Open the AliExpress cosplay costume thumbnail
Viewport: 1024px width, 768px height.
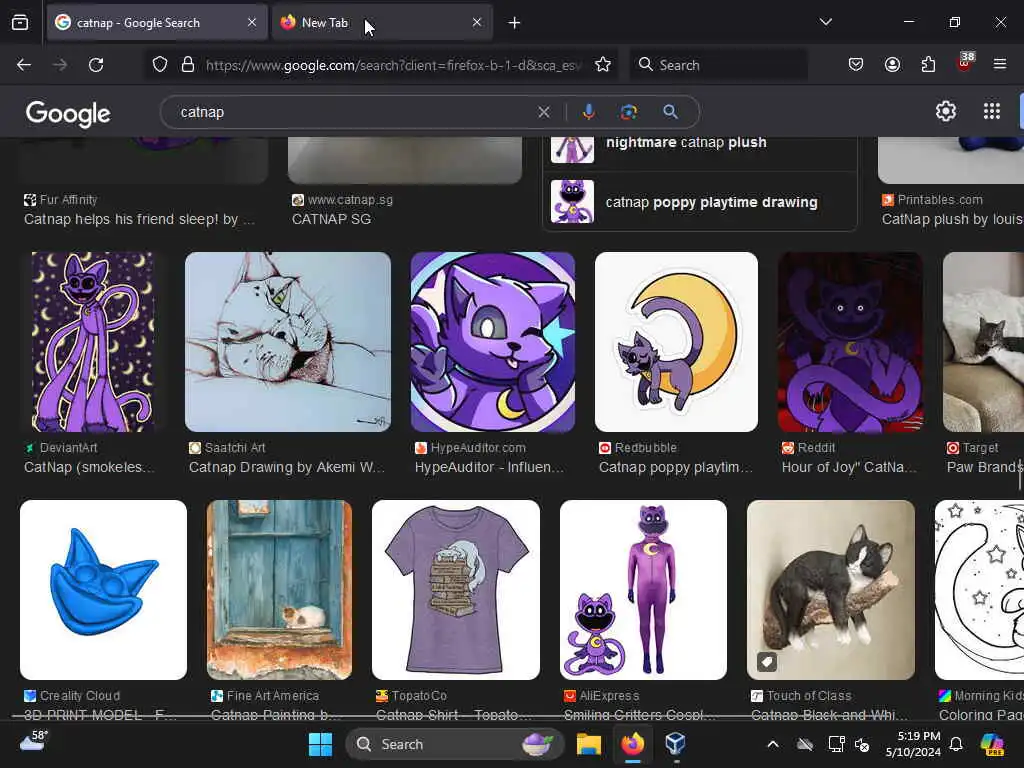point(643,590)
